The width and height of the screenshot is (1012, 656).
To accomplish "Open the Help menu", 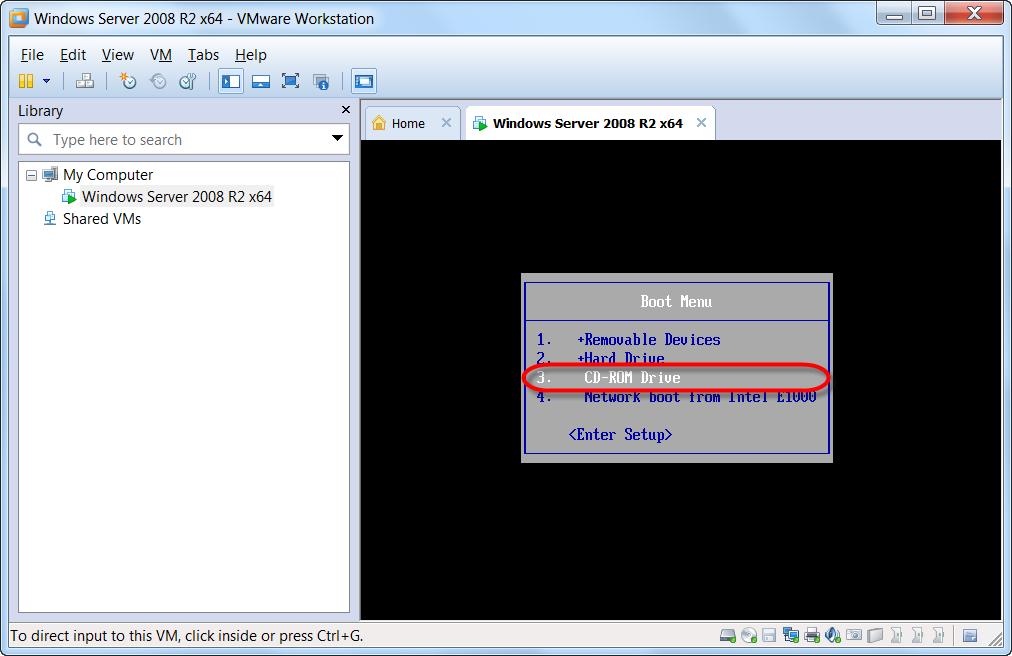I will (x=250, y=55).
